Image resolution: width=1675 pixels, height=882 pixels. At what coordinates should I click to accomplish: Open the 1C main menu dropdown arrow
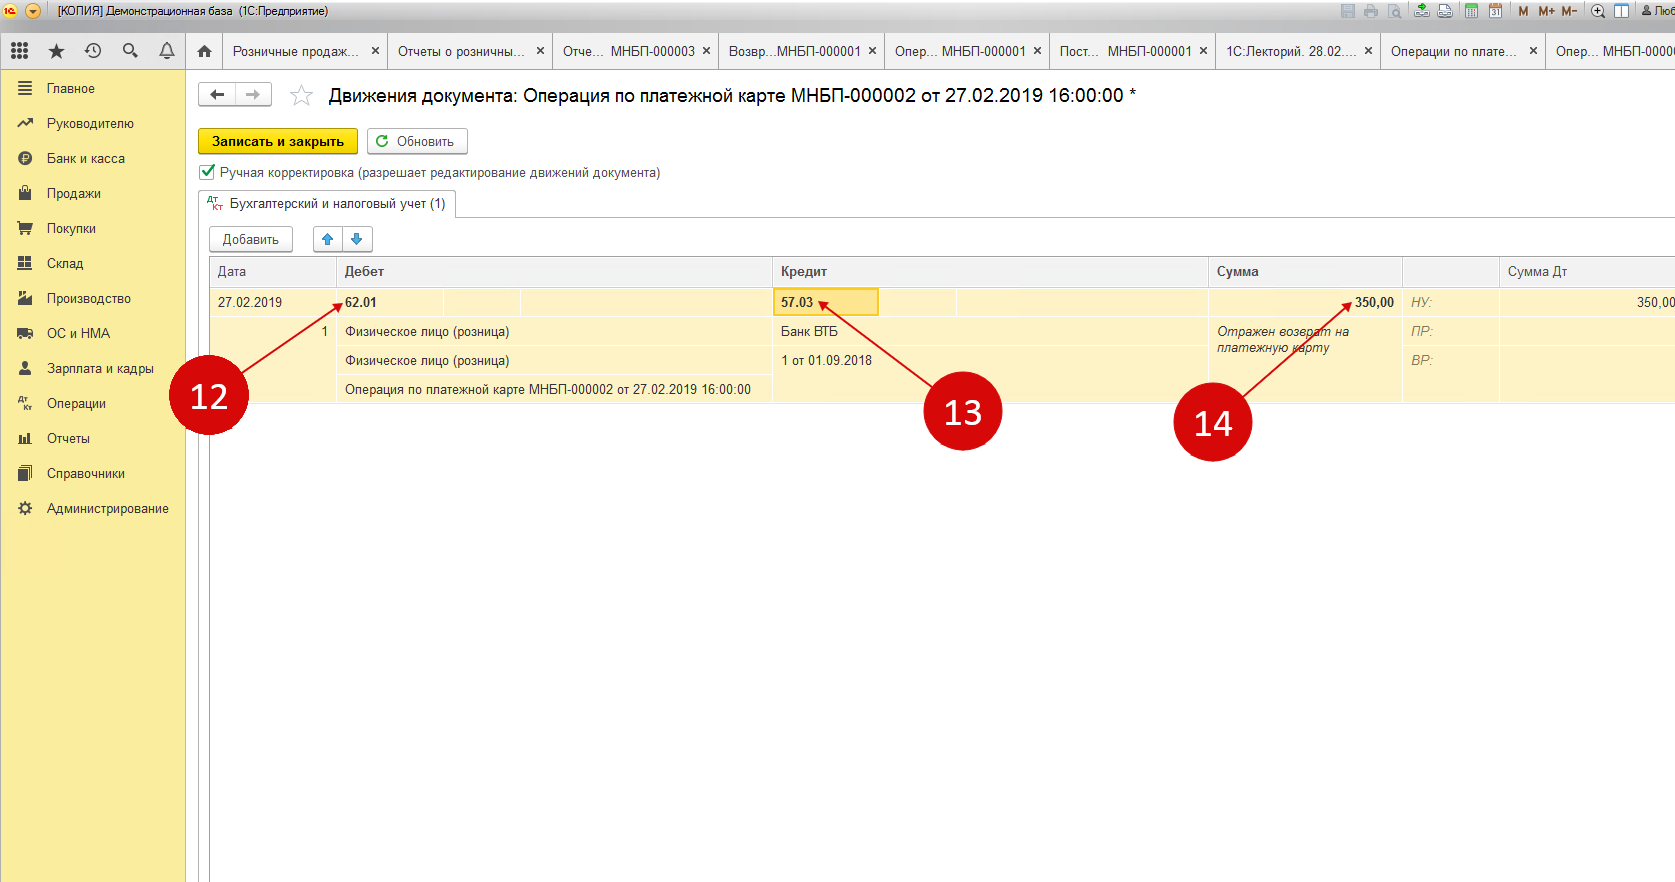(x=32, y=11)
